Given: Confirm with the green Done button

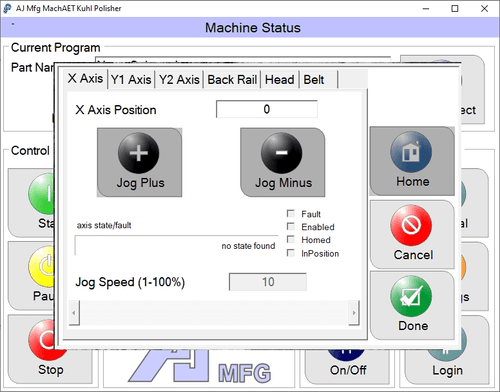Looking at the screenshot, I should pos(412,305).
